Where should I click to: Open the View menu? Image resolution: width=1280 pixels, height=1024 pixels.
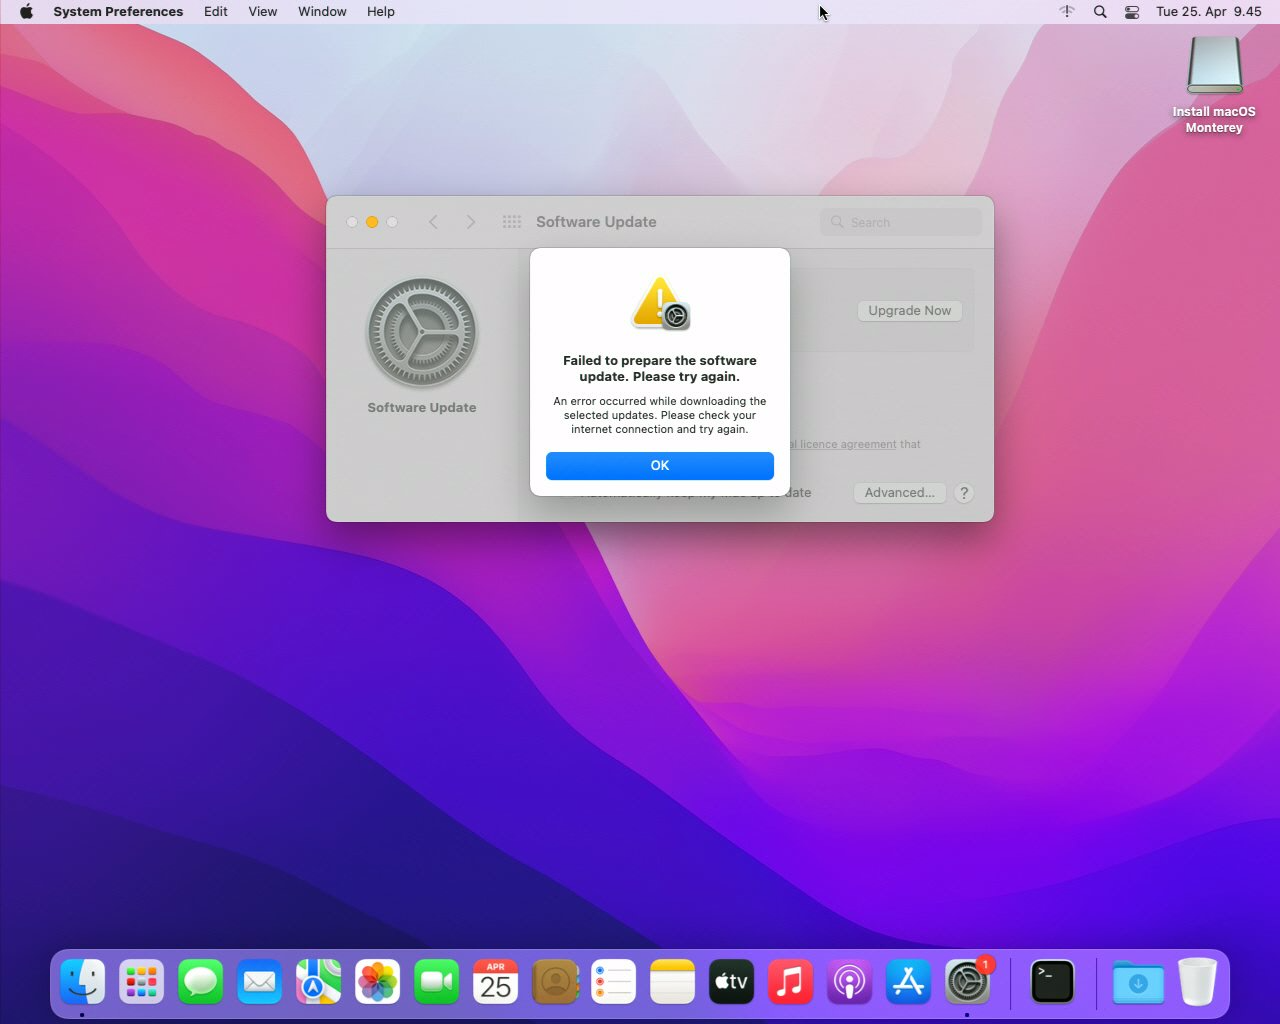(263, 12)
